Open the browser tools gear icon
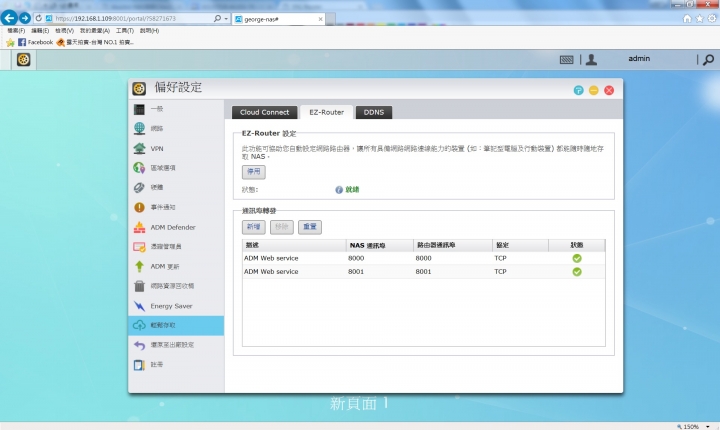720x430 pixels. point(712,18)
